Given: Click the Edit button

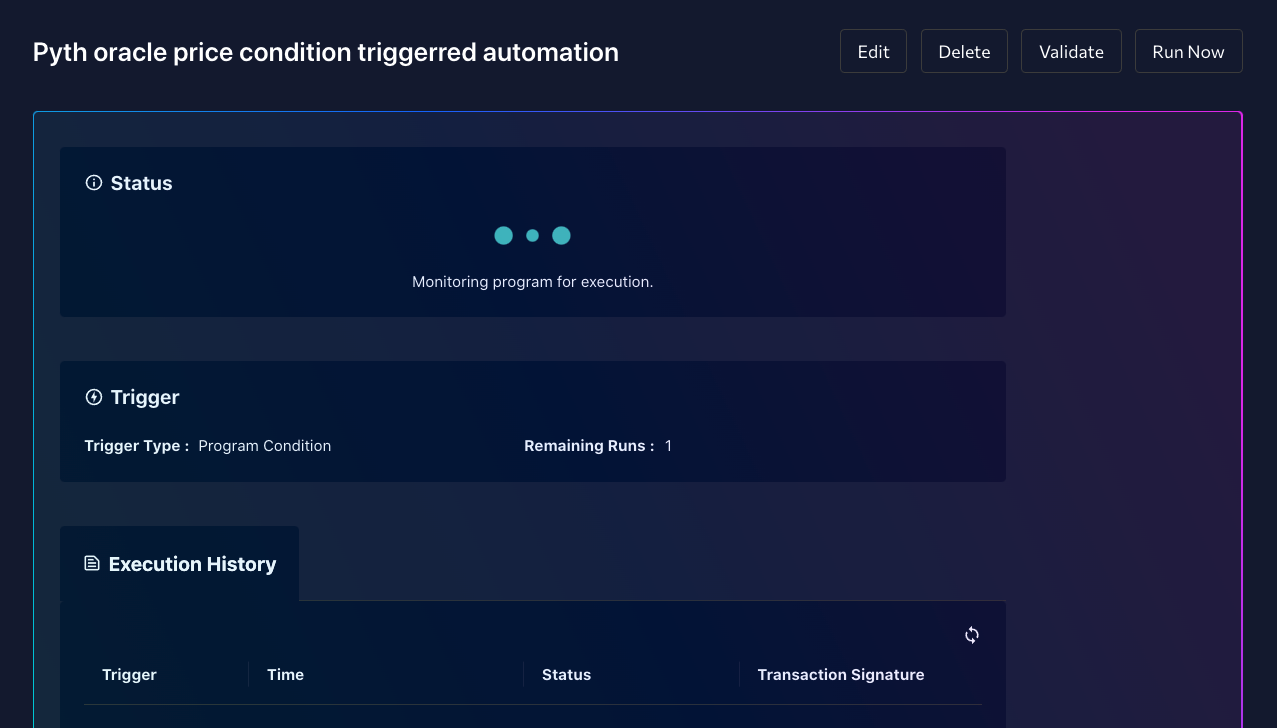Looking at the screenshot, I should tap(872, 50).
